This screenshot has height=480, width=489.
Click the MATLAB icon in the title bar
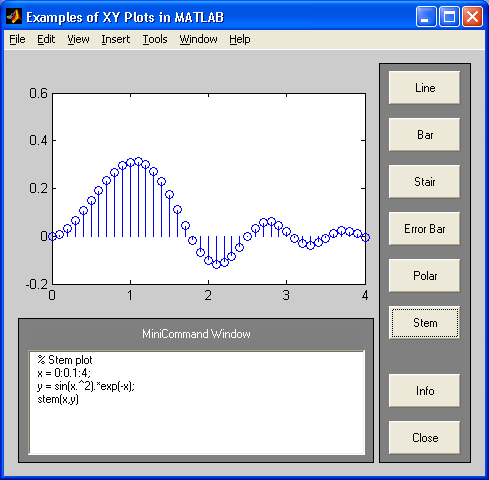pos(14,17)
